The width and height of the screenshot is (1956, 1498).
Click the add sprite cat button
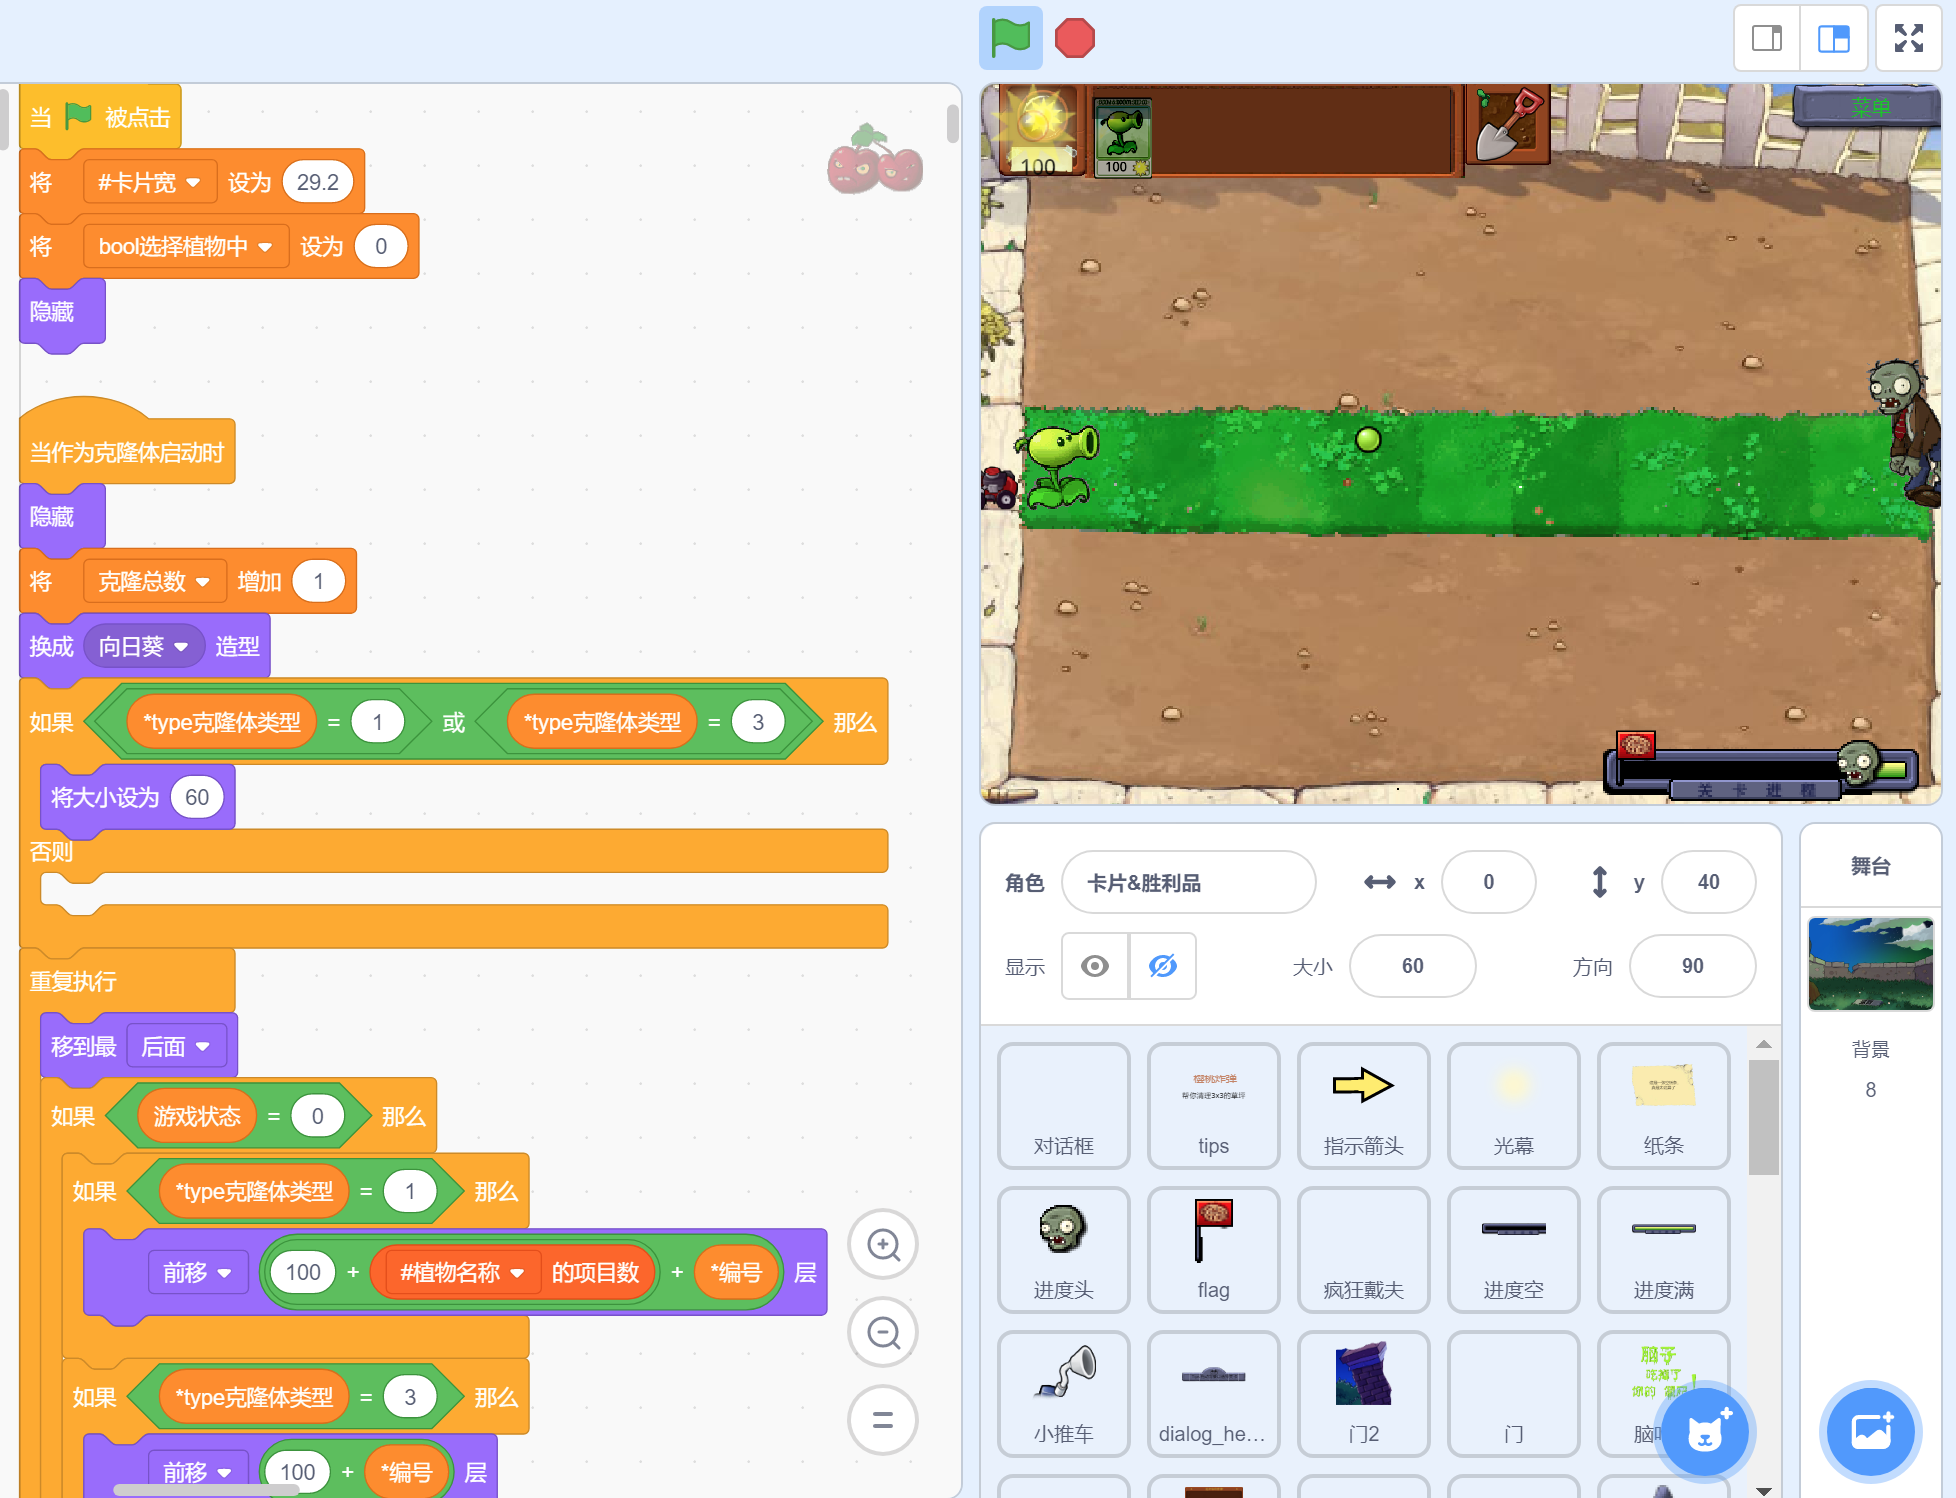point(1705,1432)
